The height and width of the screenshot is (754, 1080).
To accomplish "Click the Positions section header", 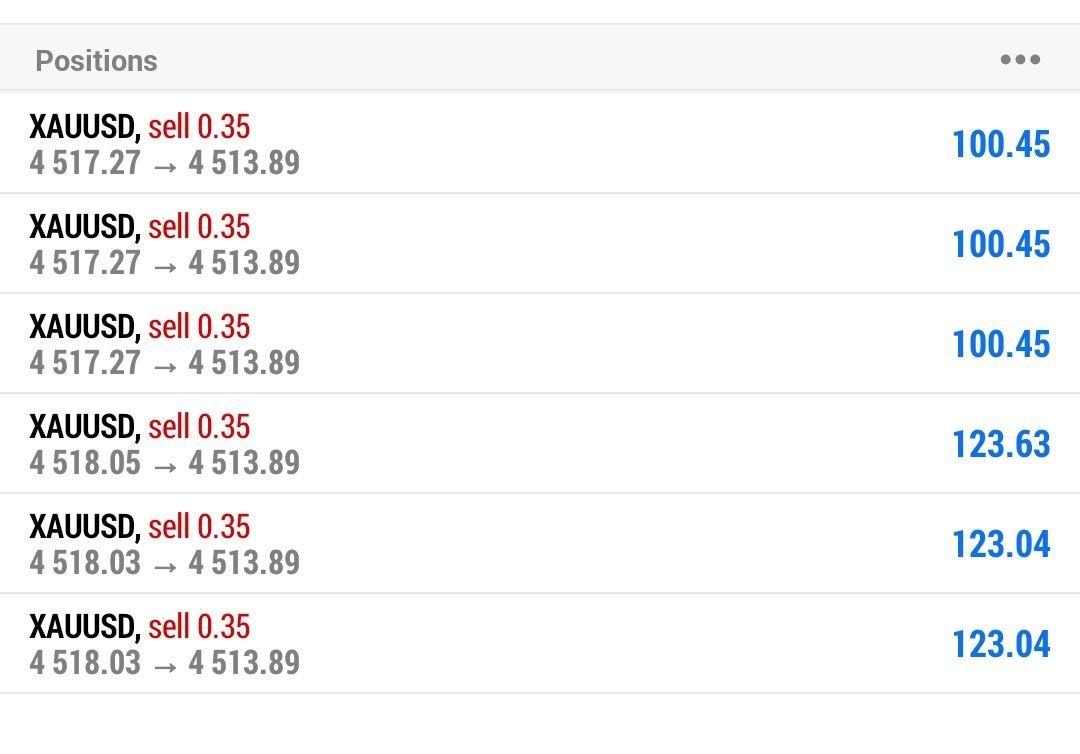I will 97,61.
